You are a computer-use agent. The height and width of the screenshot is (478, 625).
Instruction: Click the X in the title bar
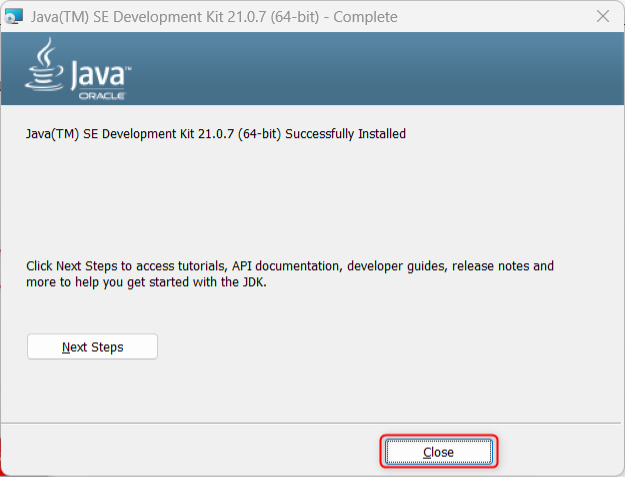pyautogui.click(x=603, y=16)
